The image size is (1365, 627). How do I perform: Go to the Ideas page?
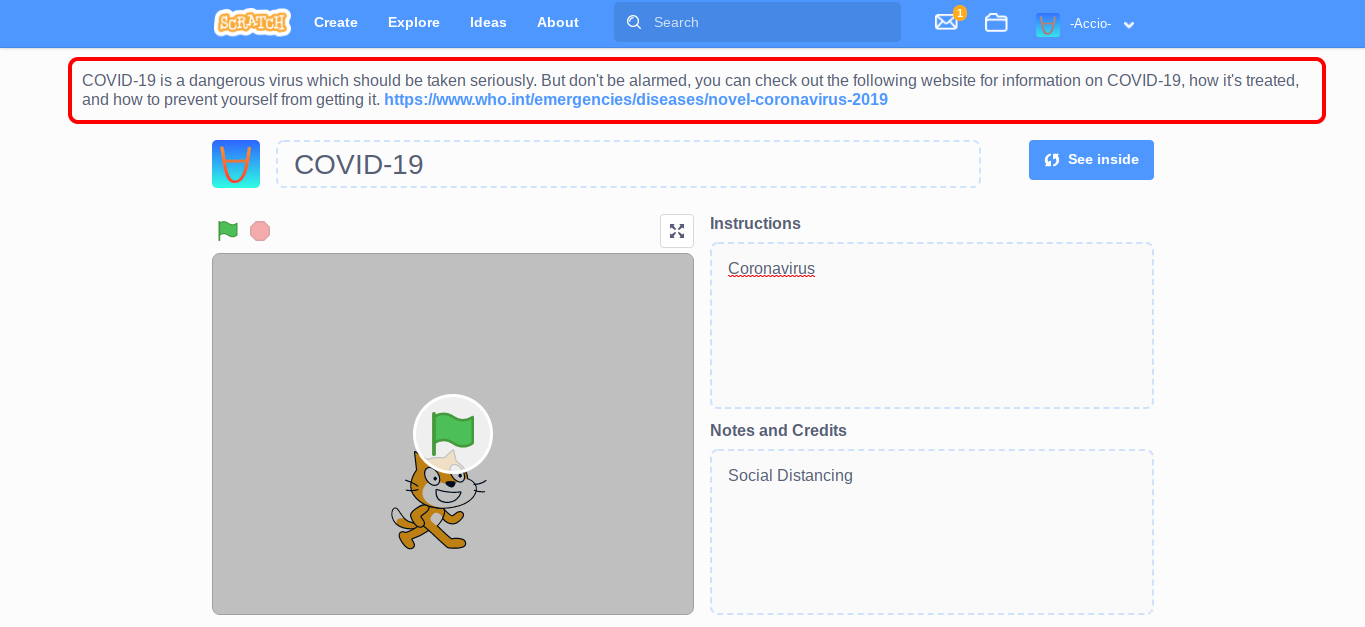point(488,22)
